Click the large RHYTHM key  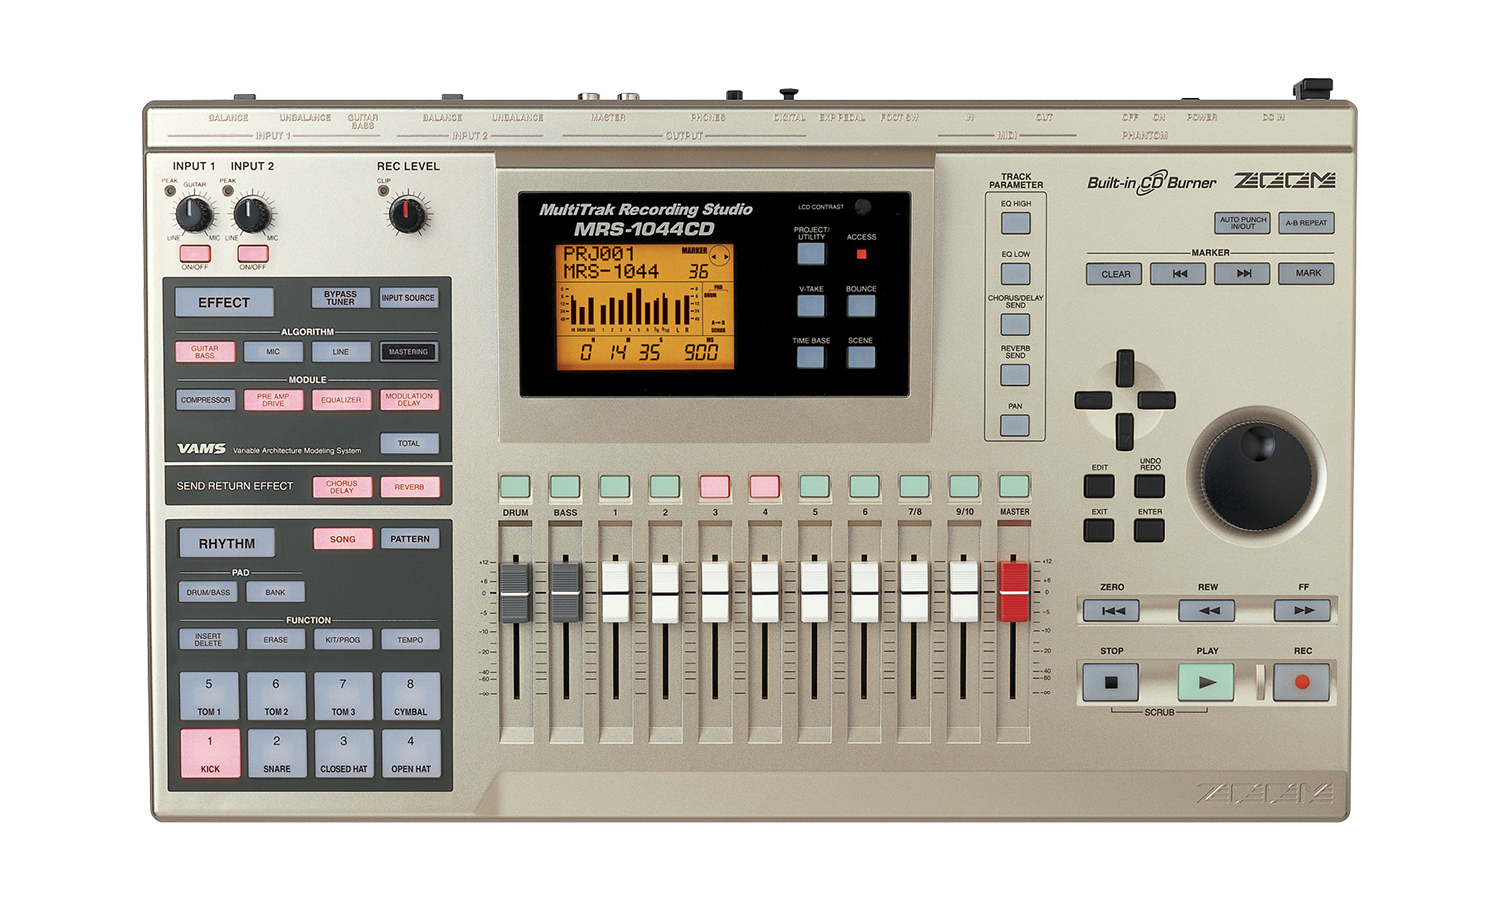tap(227, 543)
